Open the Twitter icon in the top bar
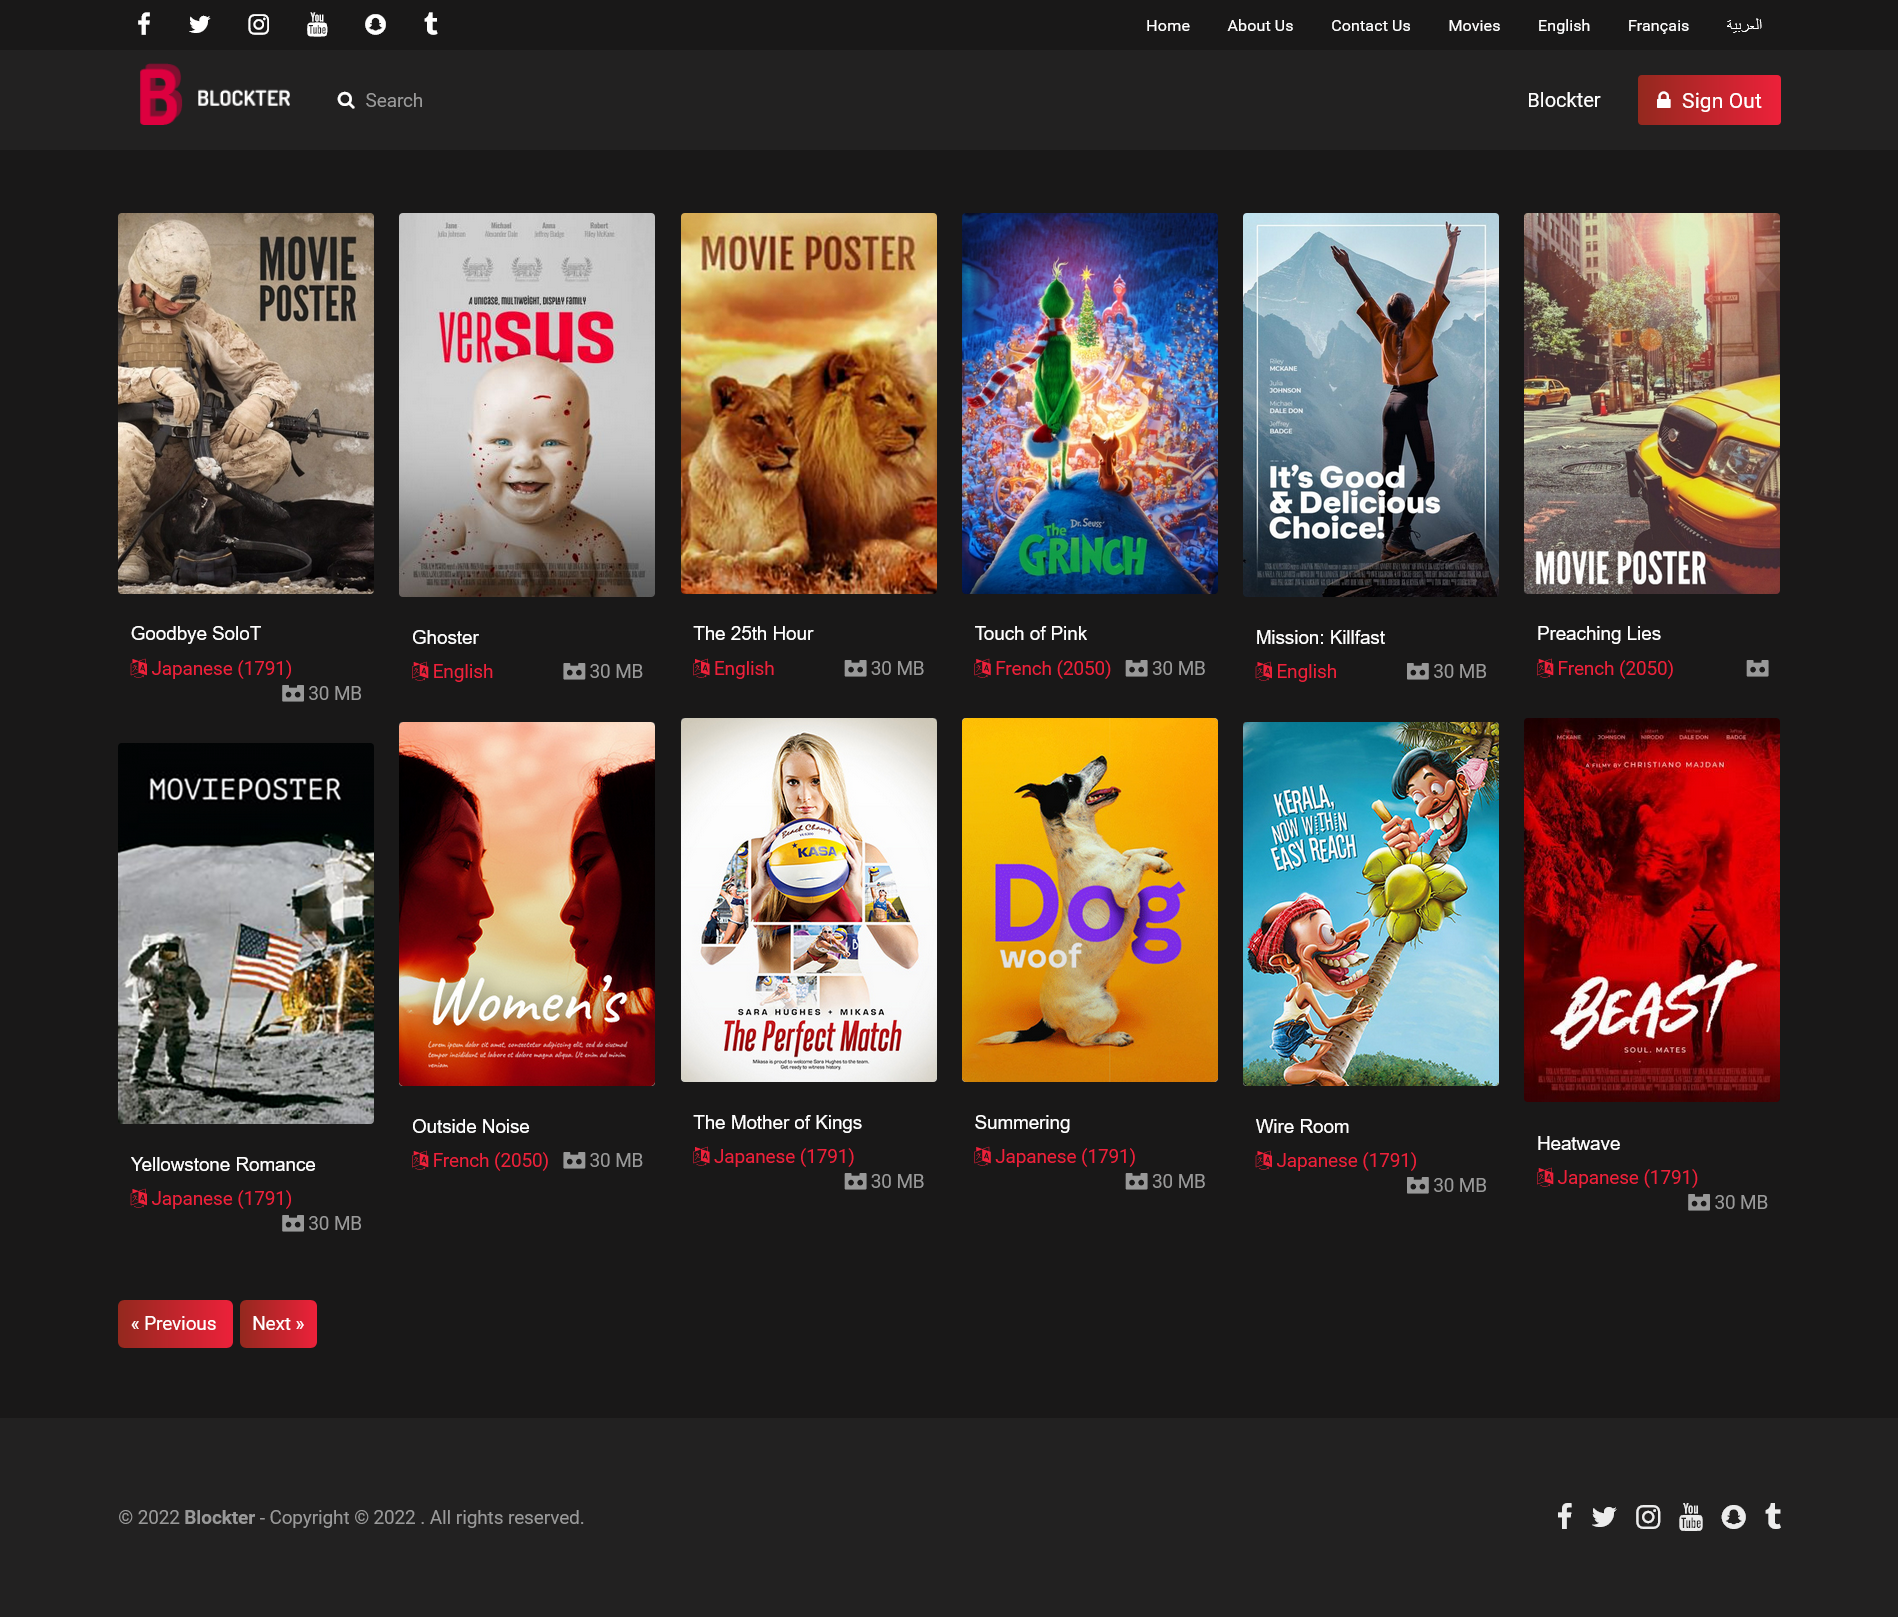The width and height of the screenshot is (1898, 1617). pos(200,24)
